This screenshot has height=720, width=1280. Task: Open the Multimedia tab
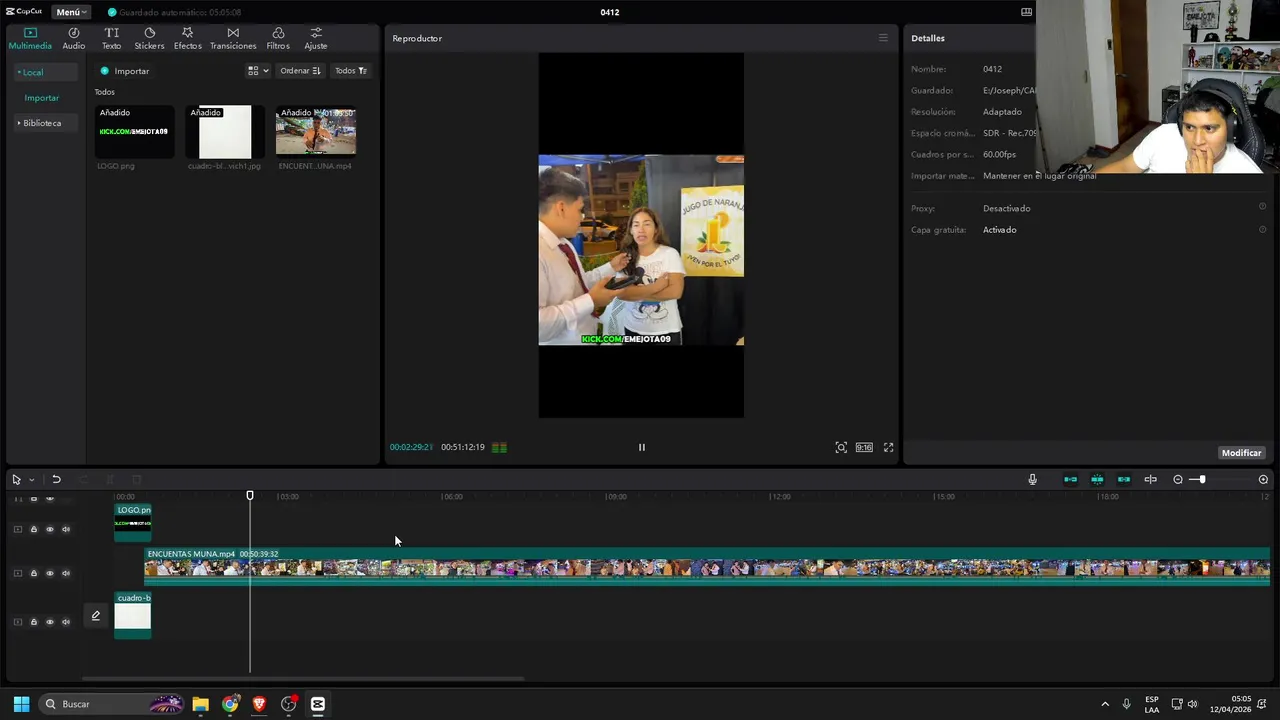(30, 38)
